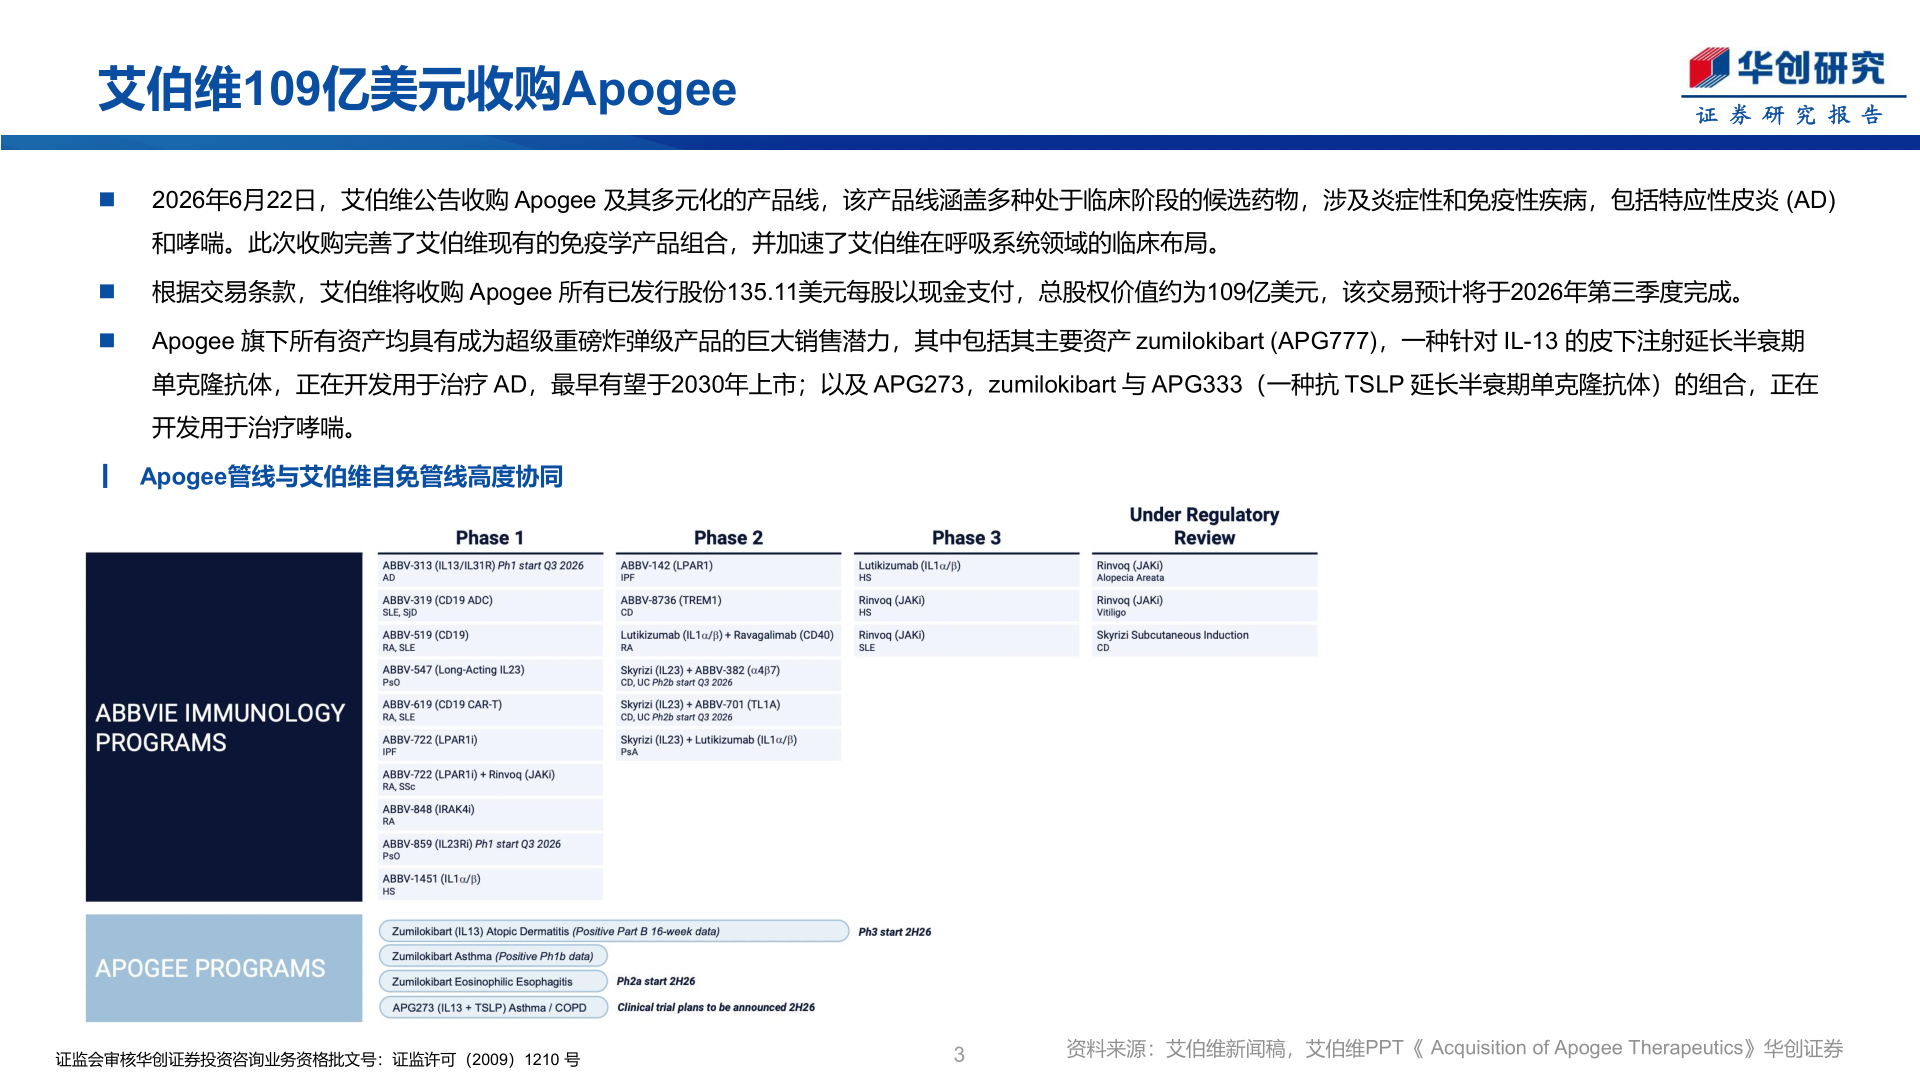The image size is (1920, 1080).
Task: Select the ABBV-313 (IL13/IL31R) cell
Action: [x=490, y=571]
